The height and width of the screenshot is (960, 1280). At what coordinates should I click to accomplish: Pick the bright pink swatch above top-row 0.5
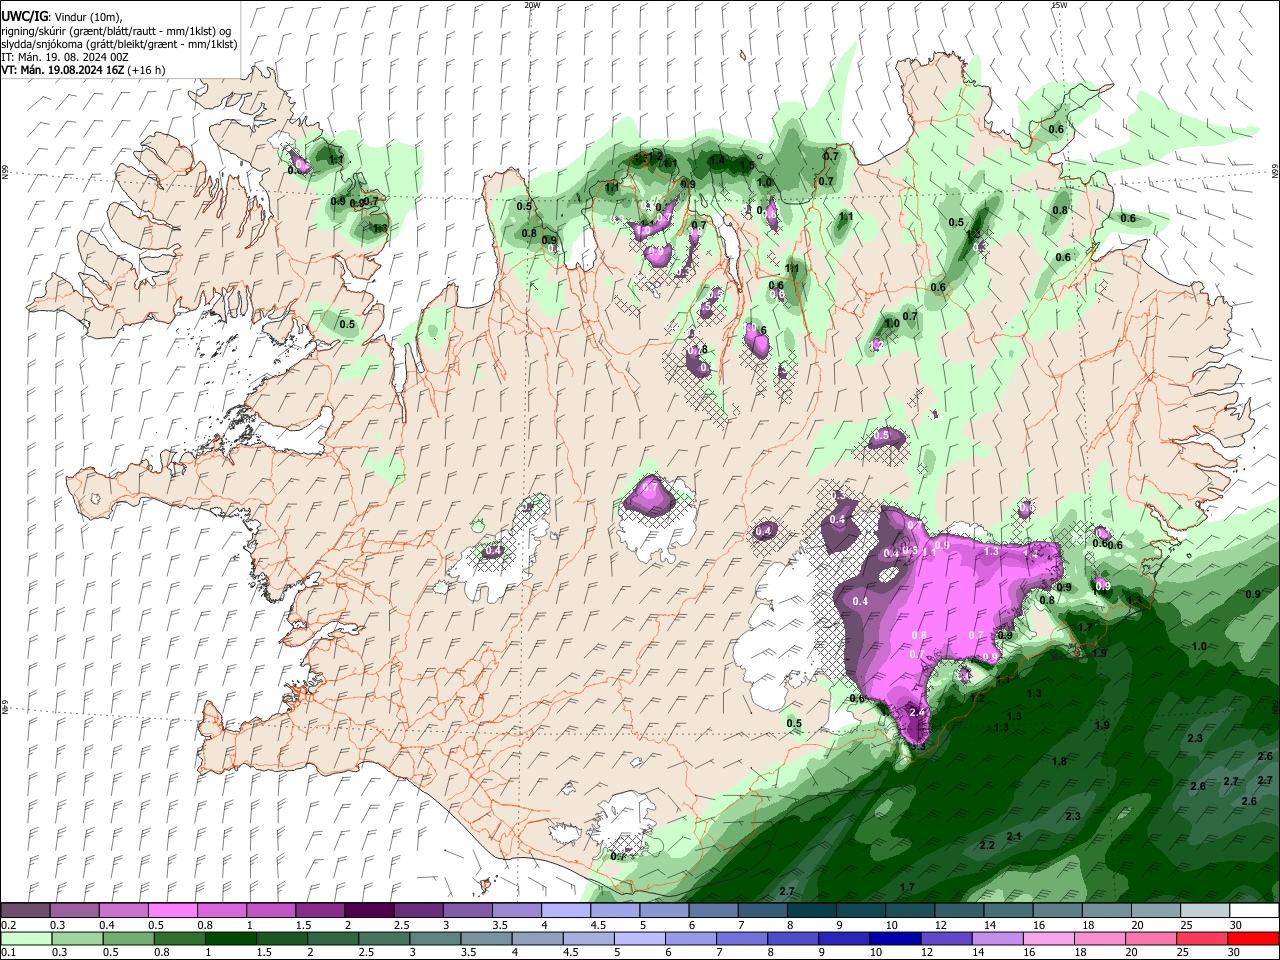point(172,911)
